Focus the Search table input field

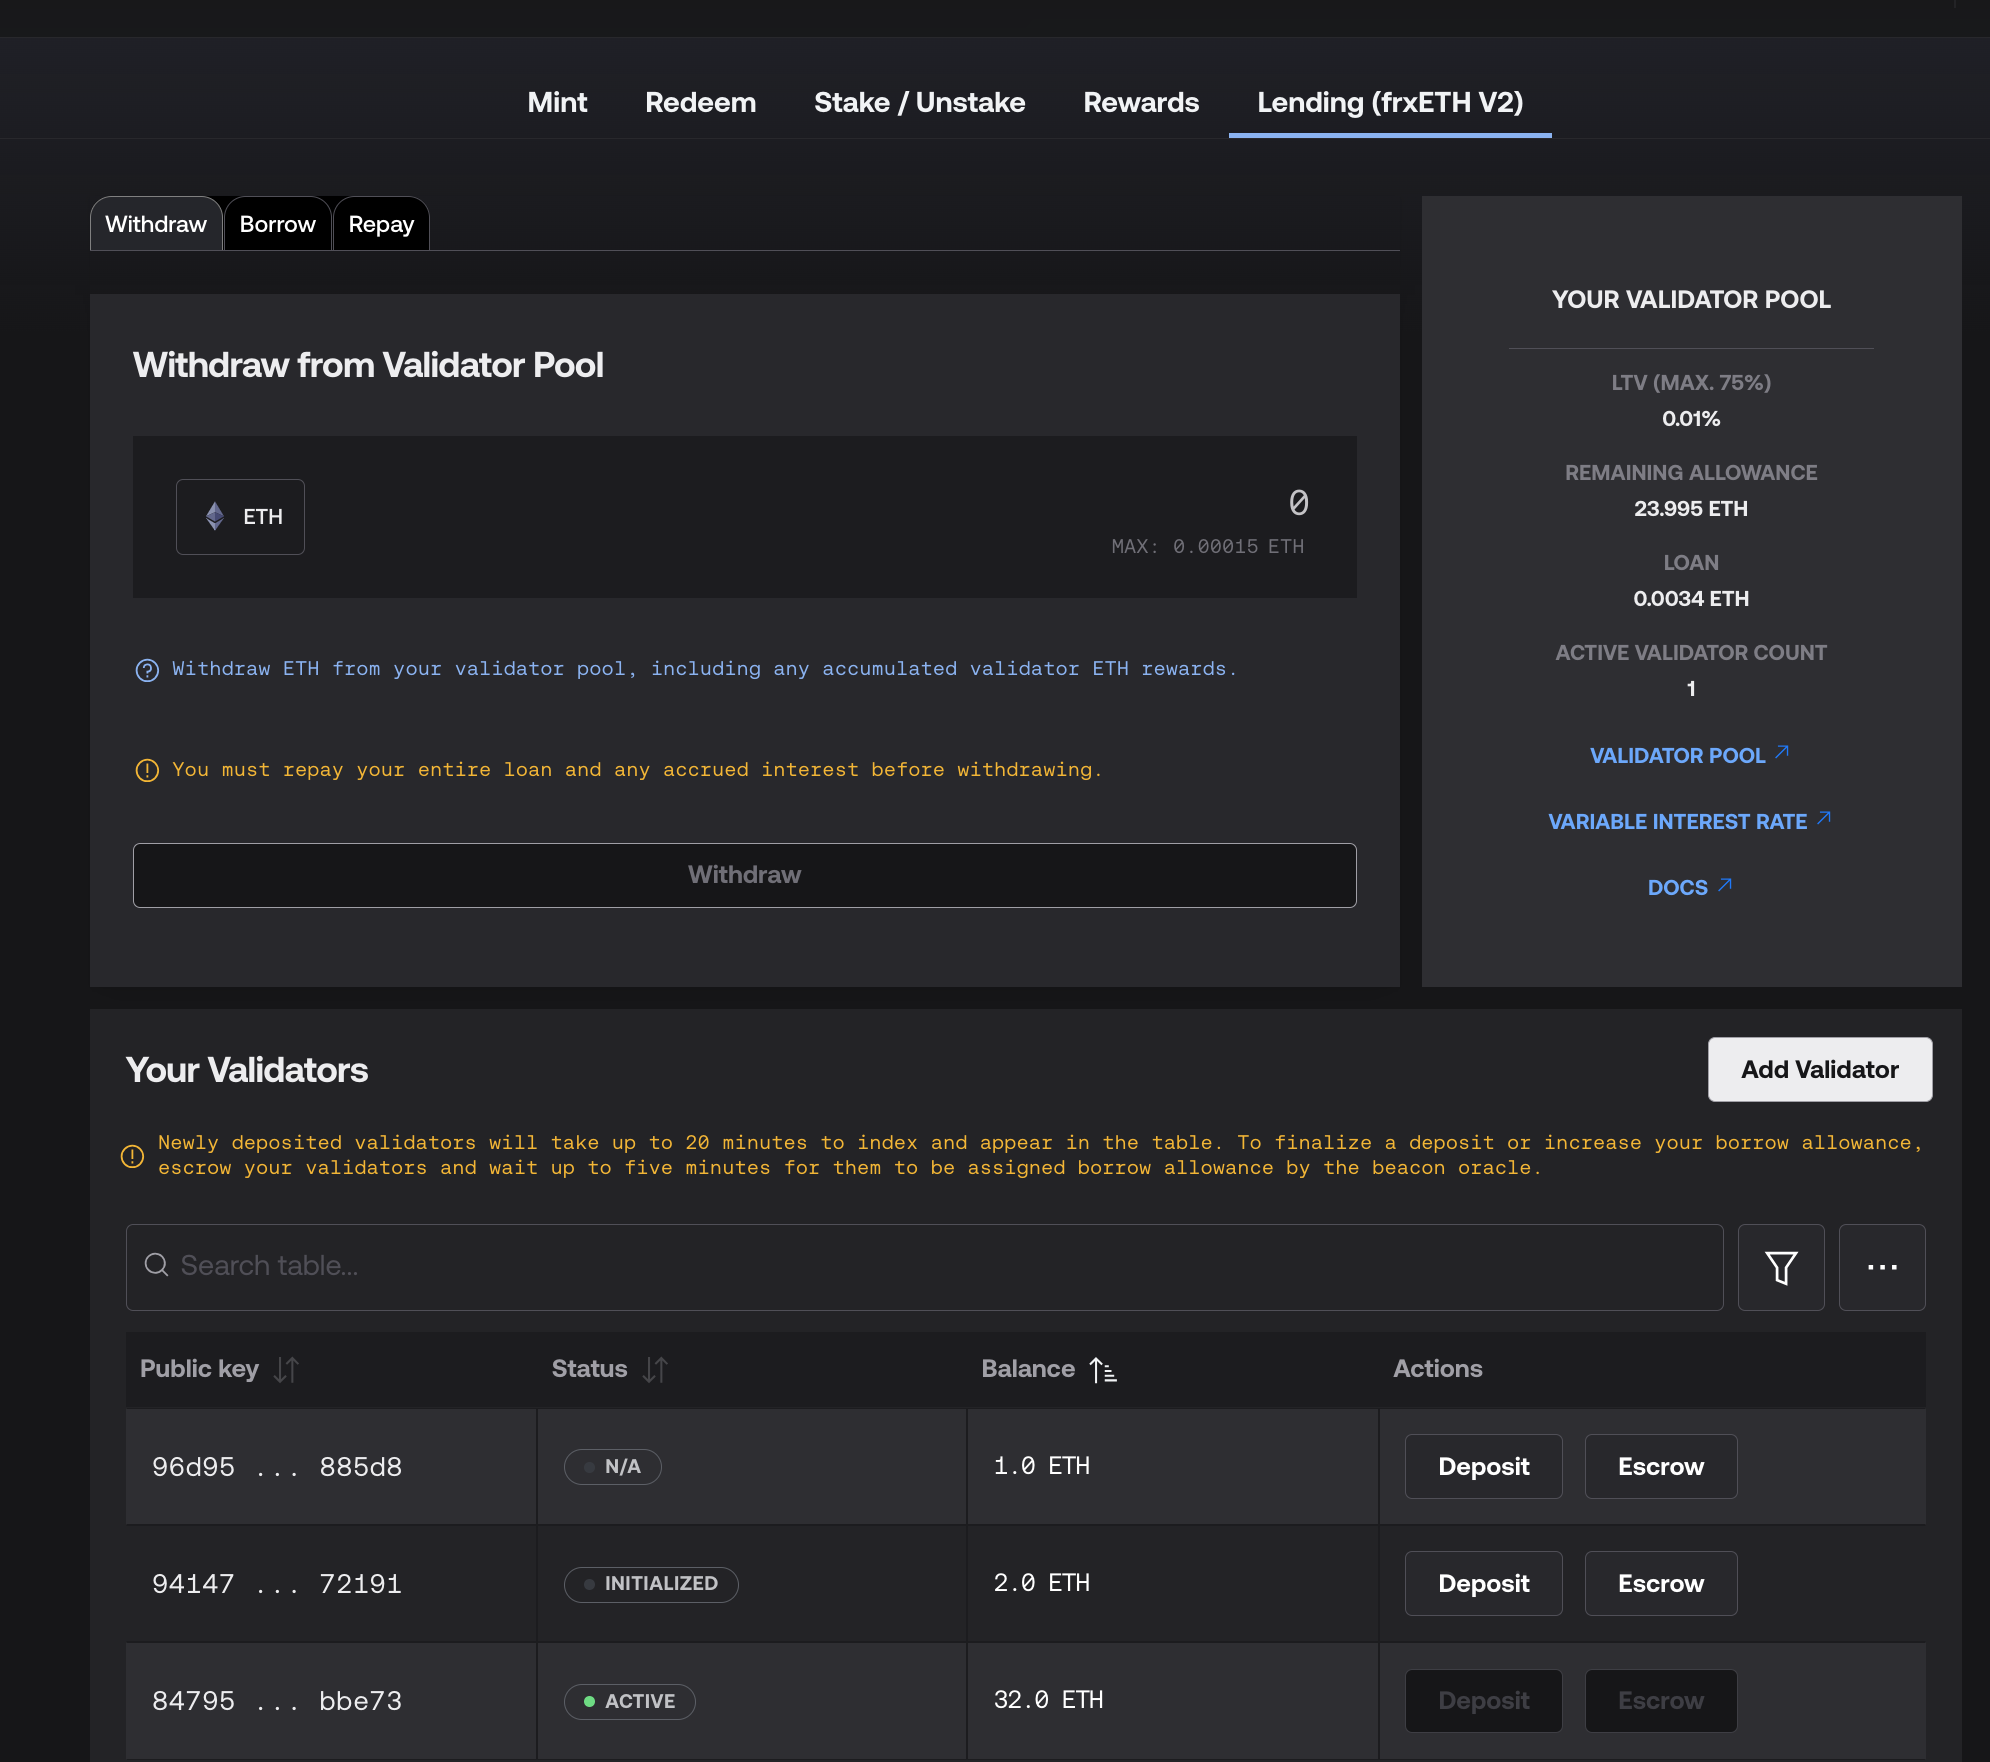(x=924, y=1266)
